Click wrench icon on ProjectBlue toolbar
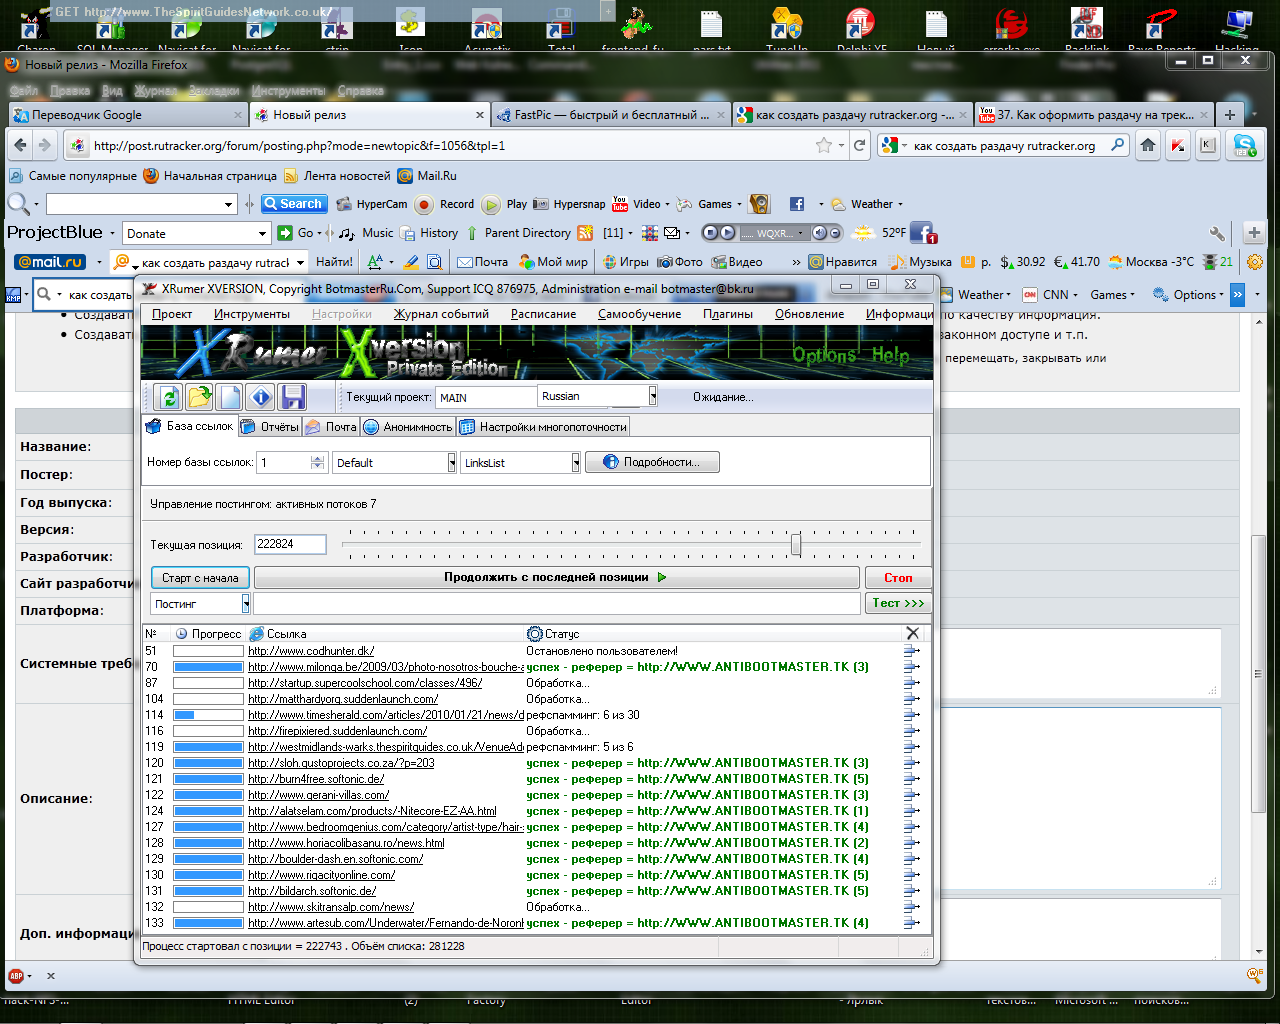This screenshot has width=1280, height=1024. tap(1217, 233)
